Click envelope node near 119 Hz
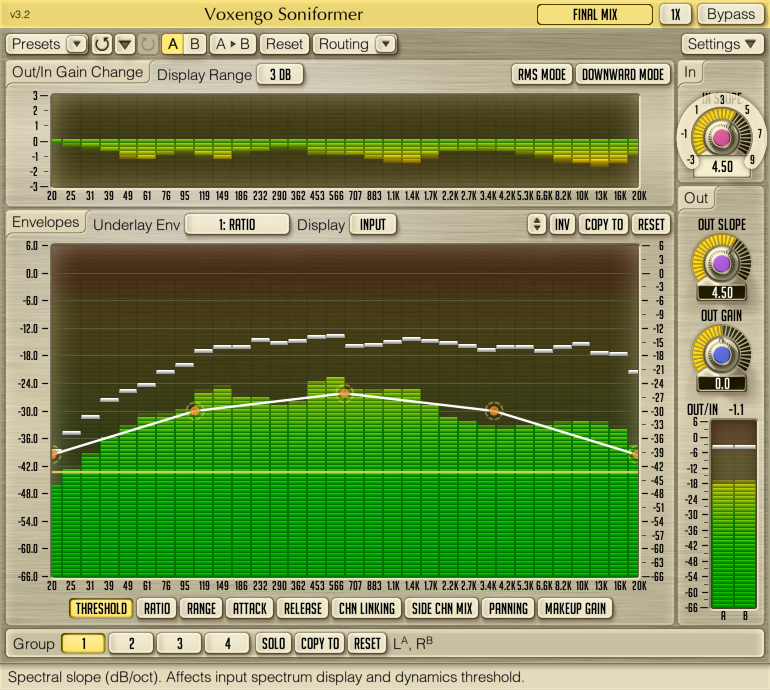Screen dimensions: 770x690 pos(195,411)
